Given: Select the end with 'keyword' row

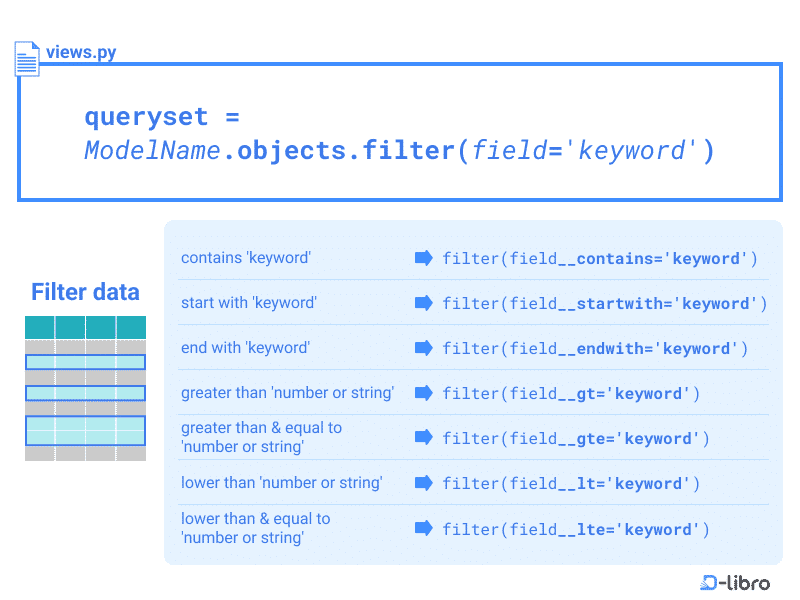Looking at the screenshot, I should click(246, 348).
